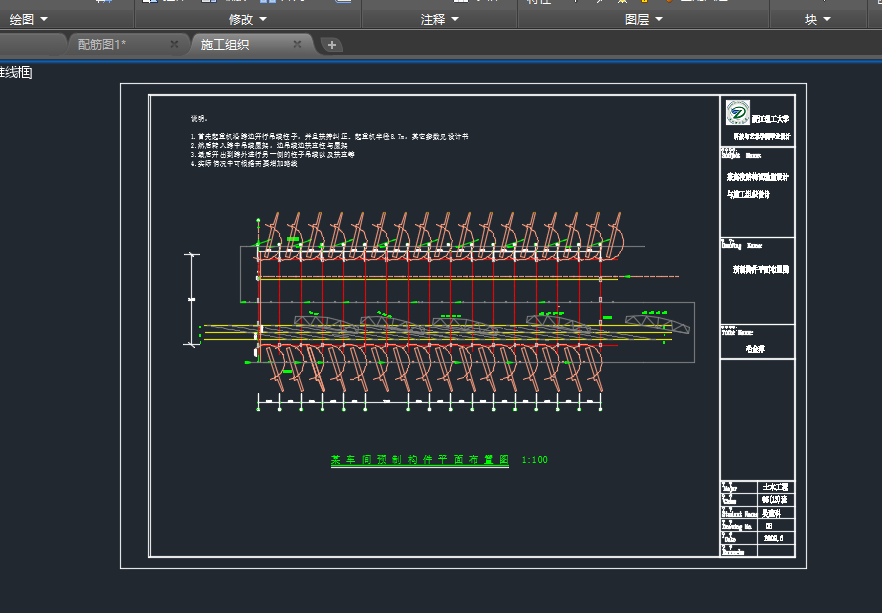The image size is (882, 613).
Task: Select the green drawing title 某车间预制构件平面布置图
Action: click(420, 460)
